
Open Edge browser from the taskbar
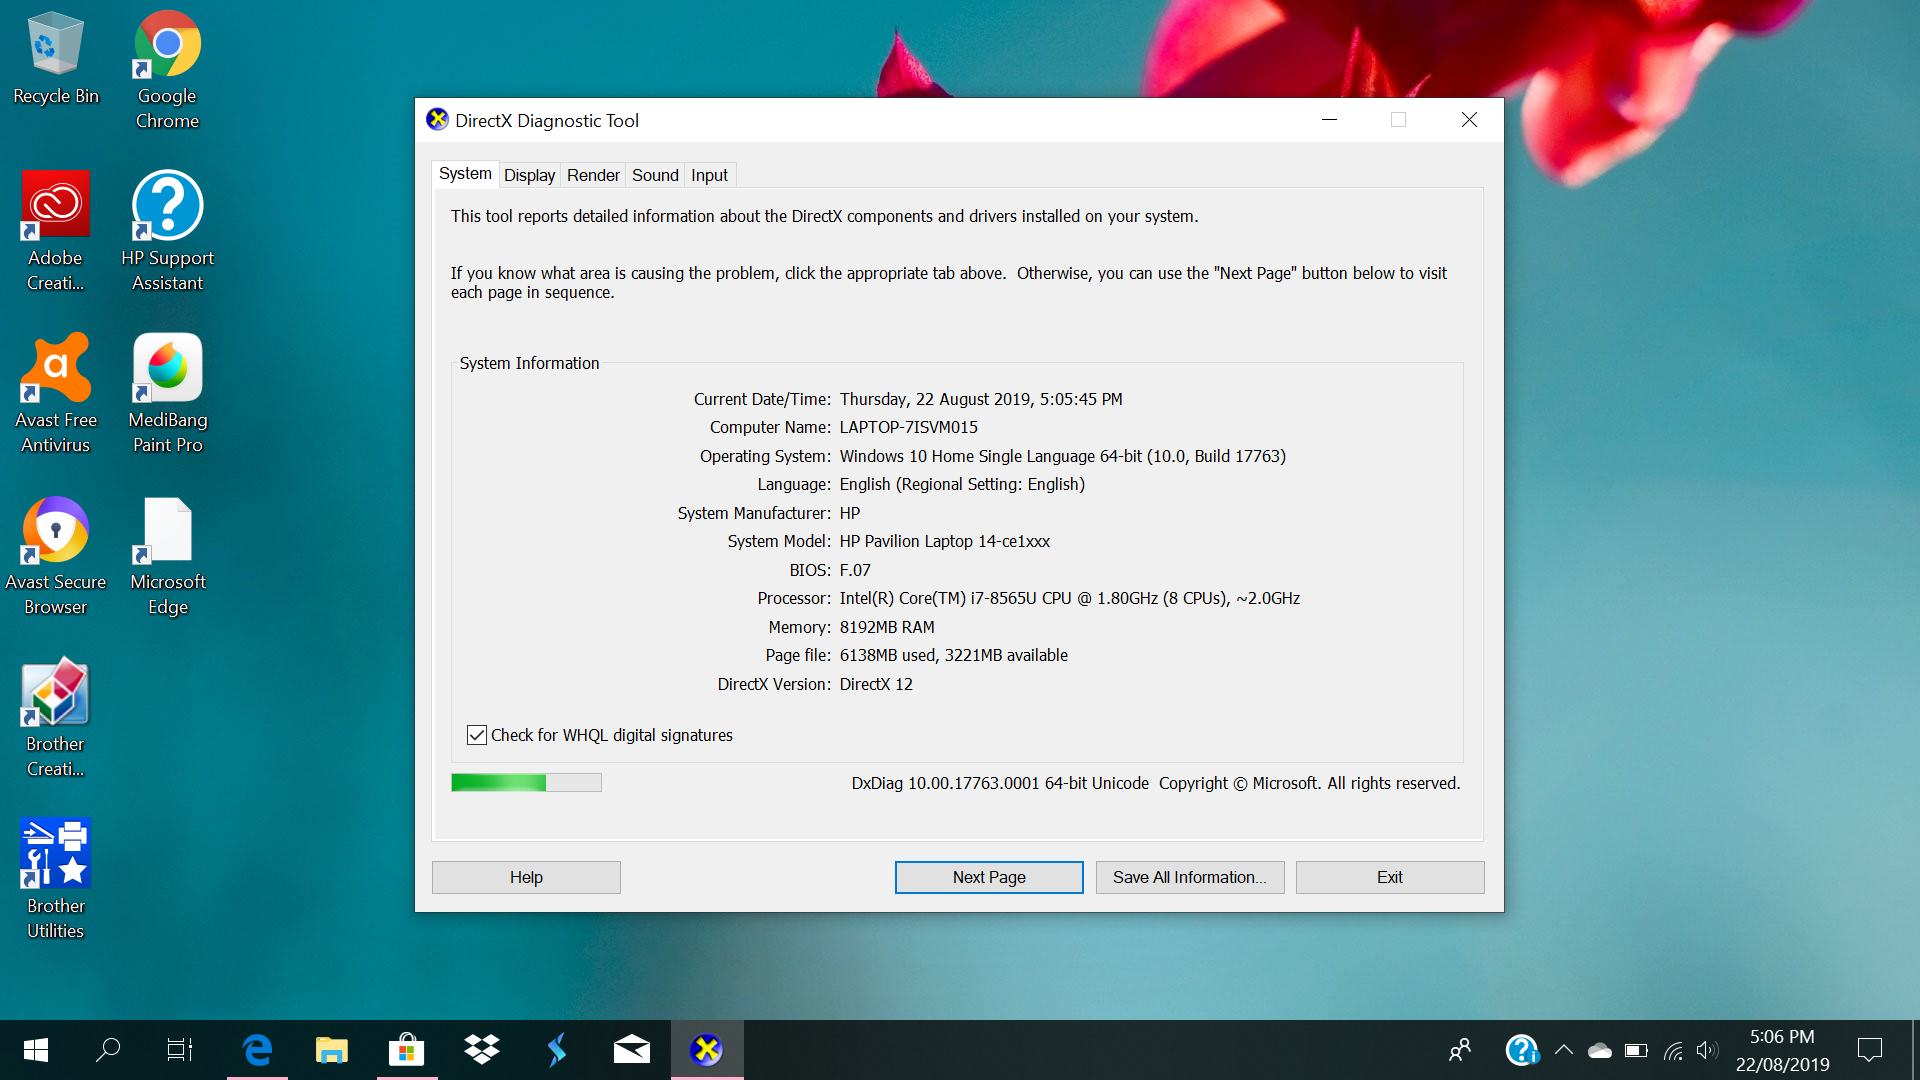click(x=257, y=1050)
